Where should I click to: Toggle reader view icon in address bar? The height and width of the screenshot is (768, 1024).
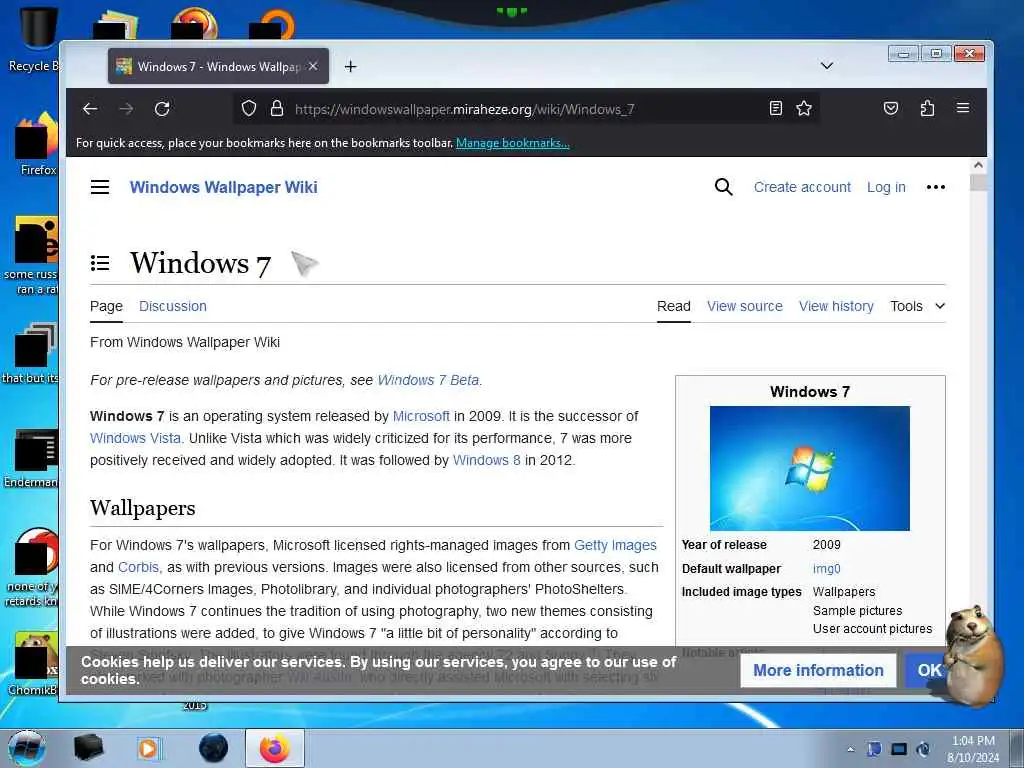(x=775, y=108)
